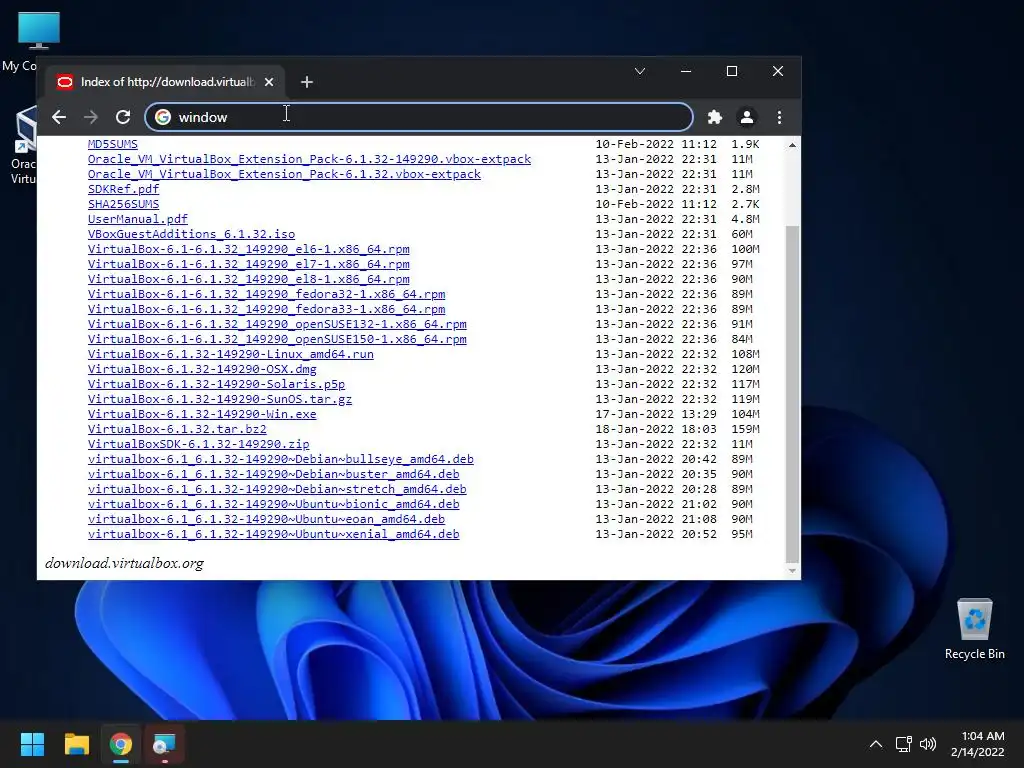Open the Chrome extensions puzzle icon
Viewport: 1024px width, 768px height.
714,117
